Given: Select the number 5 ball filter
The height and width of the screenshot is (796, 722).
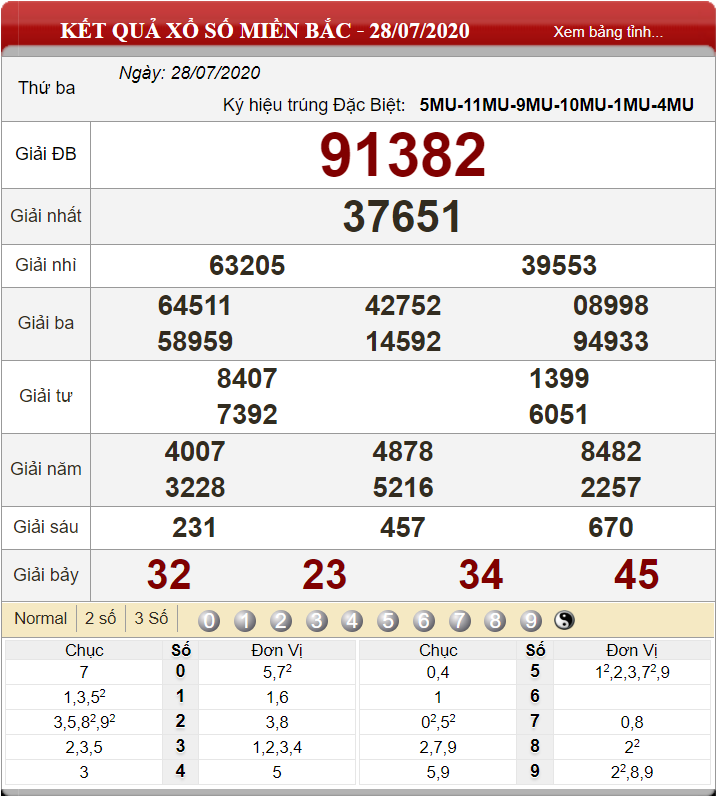Looking at the screenshot, I should pos(388,620).
